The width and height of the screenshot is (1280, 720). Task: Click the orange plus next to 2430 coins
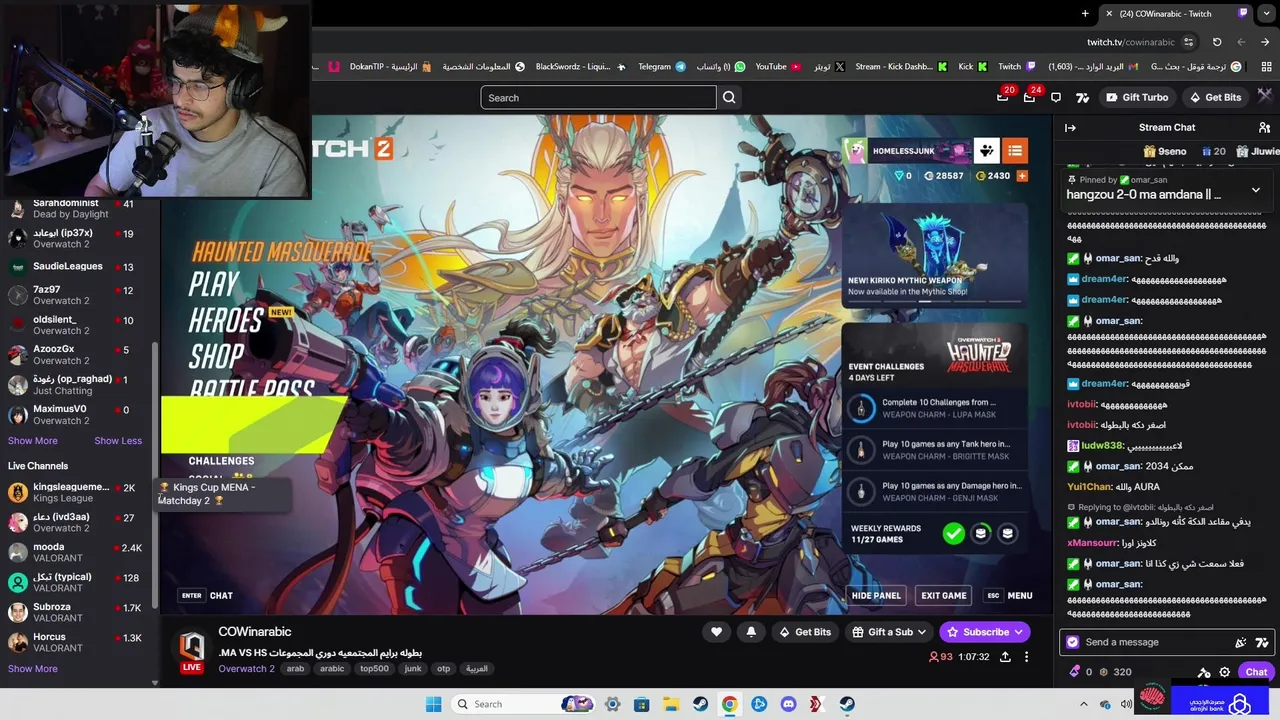[x=1022, y=175]
